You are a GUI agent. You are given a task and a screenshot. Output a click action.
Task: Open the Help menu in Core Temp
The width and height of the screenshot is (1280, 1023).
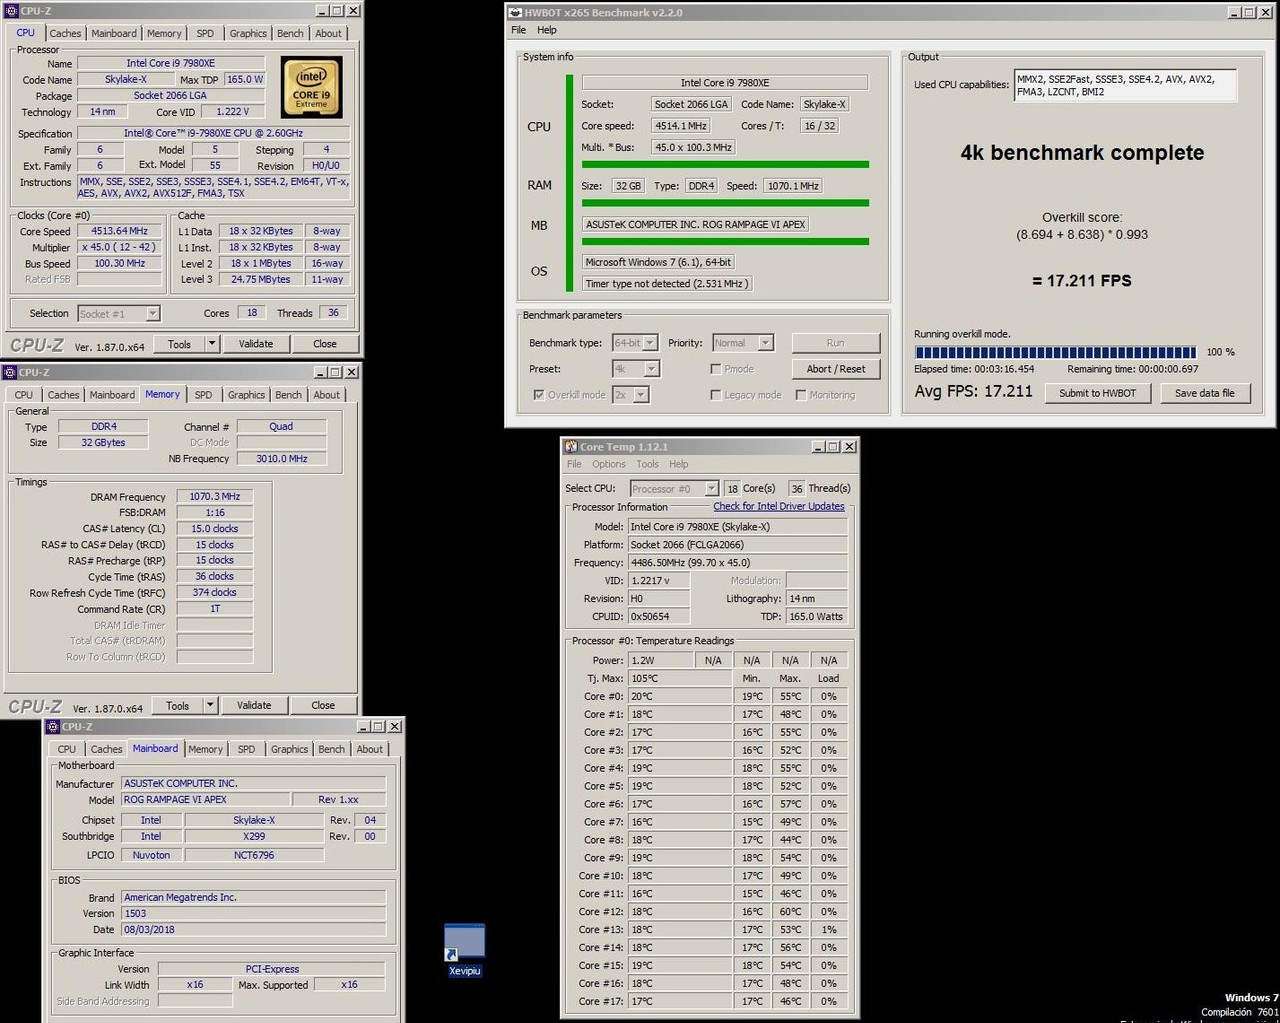[679, 464]
